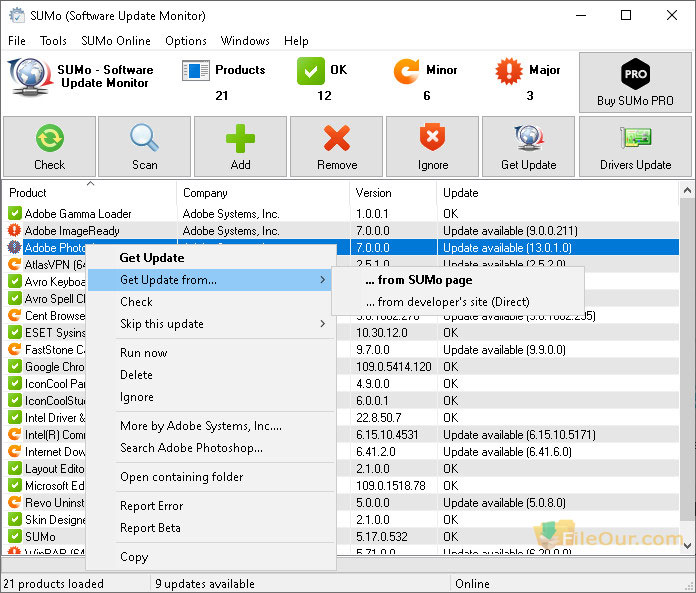Click the minor update icon beside AtlasVPN
The width and height of the screenshot is (696, 593).
click(15, 265)
